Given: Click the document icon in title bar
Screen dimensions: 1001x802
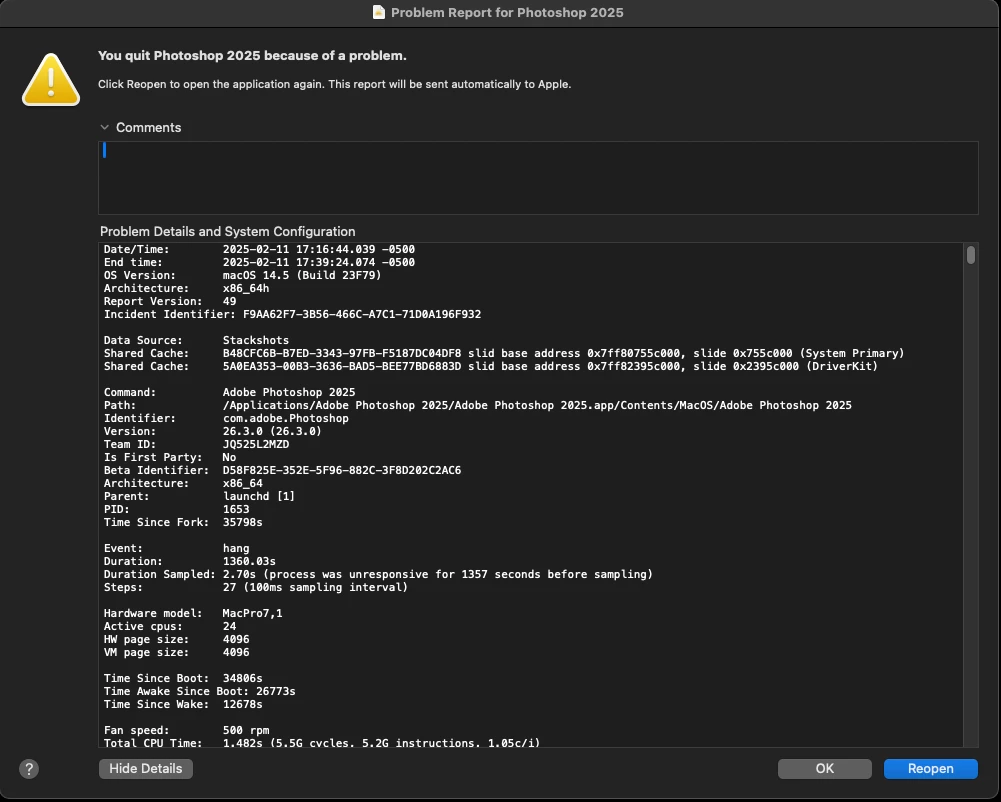Looking at the screenshot, I should pyautogui.click(x=379, y=12).
